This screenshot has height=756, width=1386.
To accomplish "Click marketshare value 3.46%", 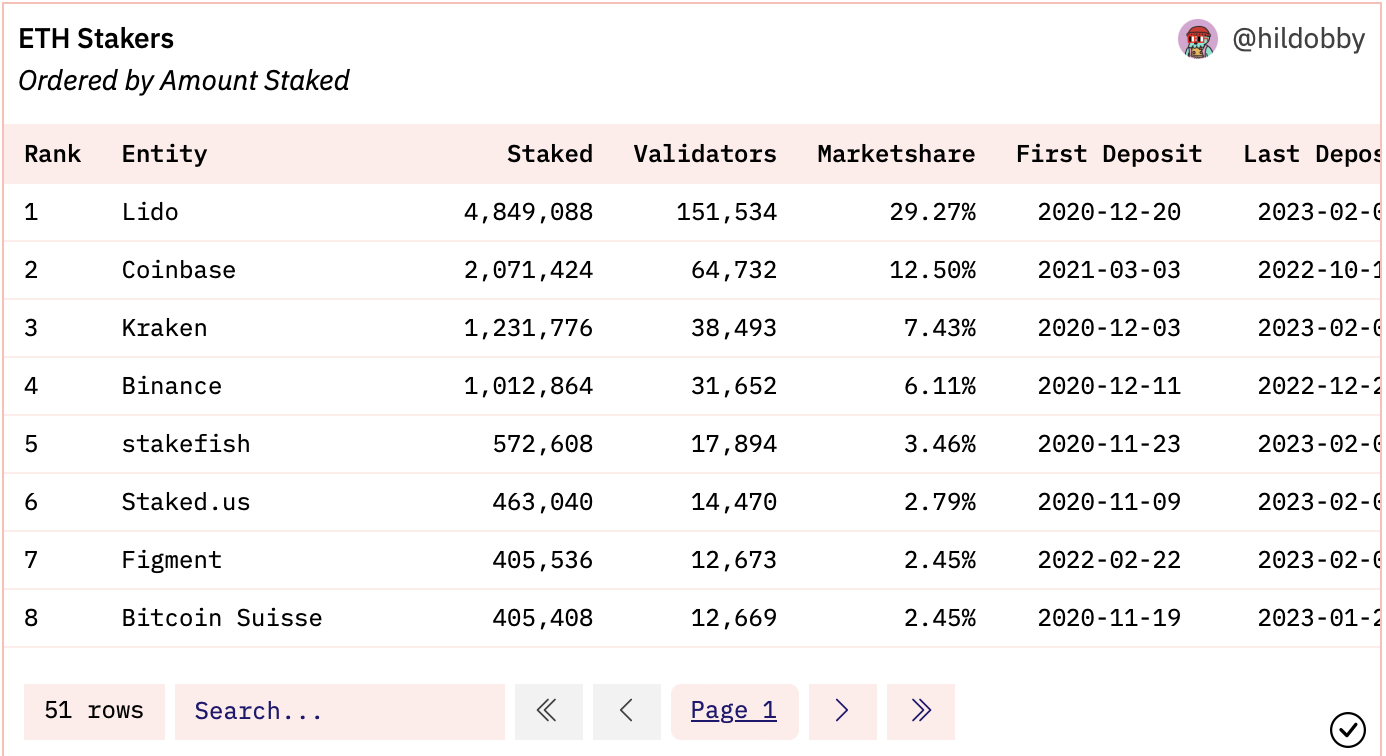I will [940, 444].
